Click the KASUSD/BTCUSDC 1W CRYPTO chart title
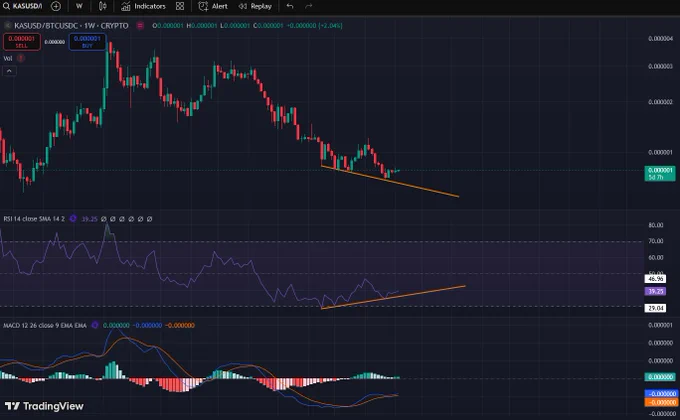This screenshot has width=680, height=420. pyautogui.click(x=71, y=26)
